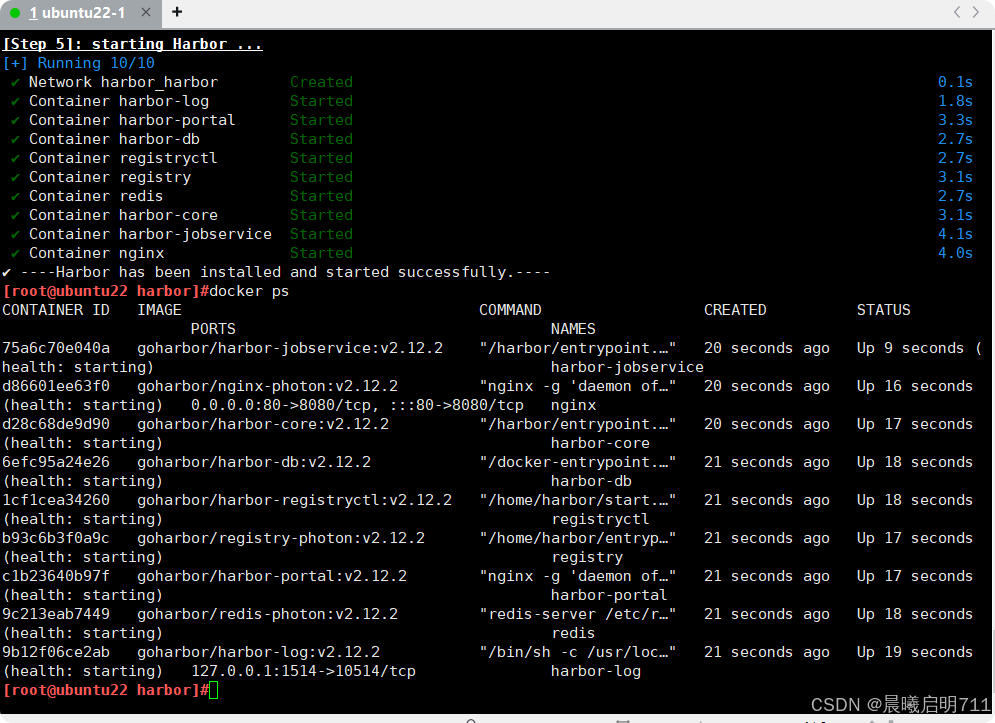This screenshot has width=995, height=723.
Task: Select container ID 75a6c70e040a
Action: [56, 348]
